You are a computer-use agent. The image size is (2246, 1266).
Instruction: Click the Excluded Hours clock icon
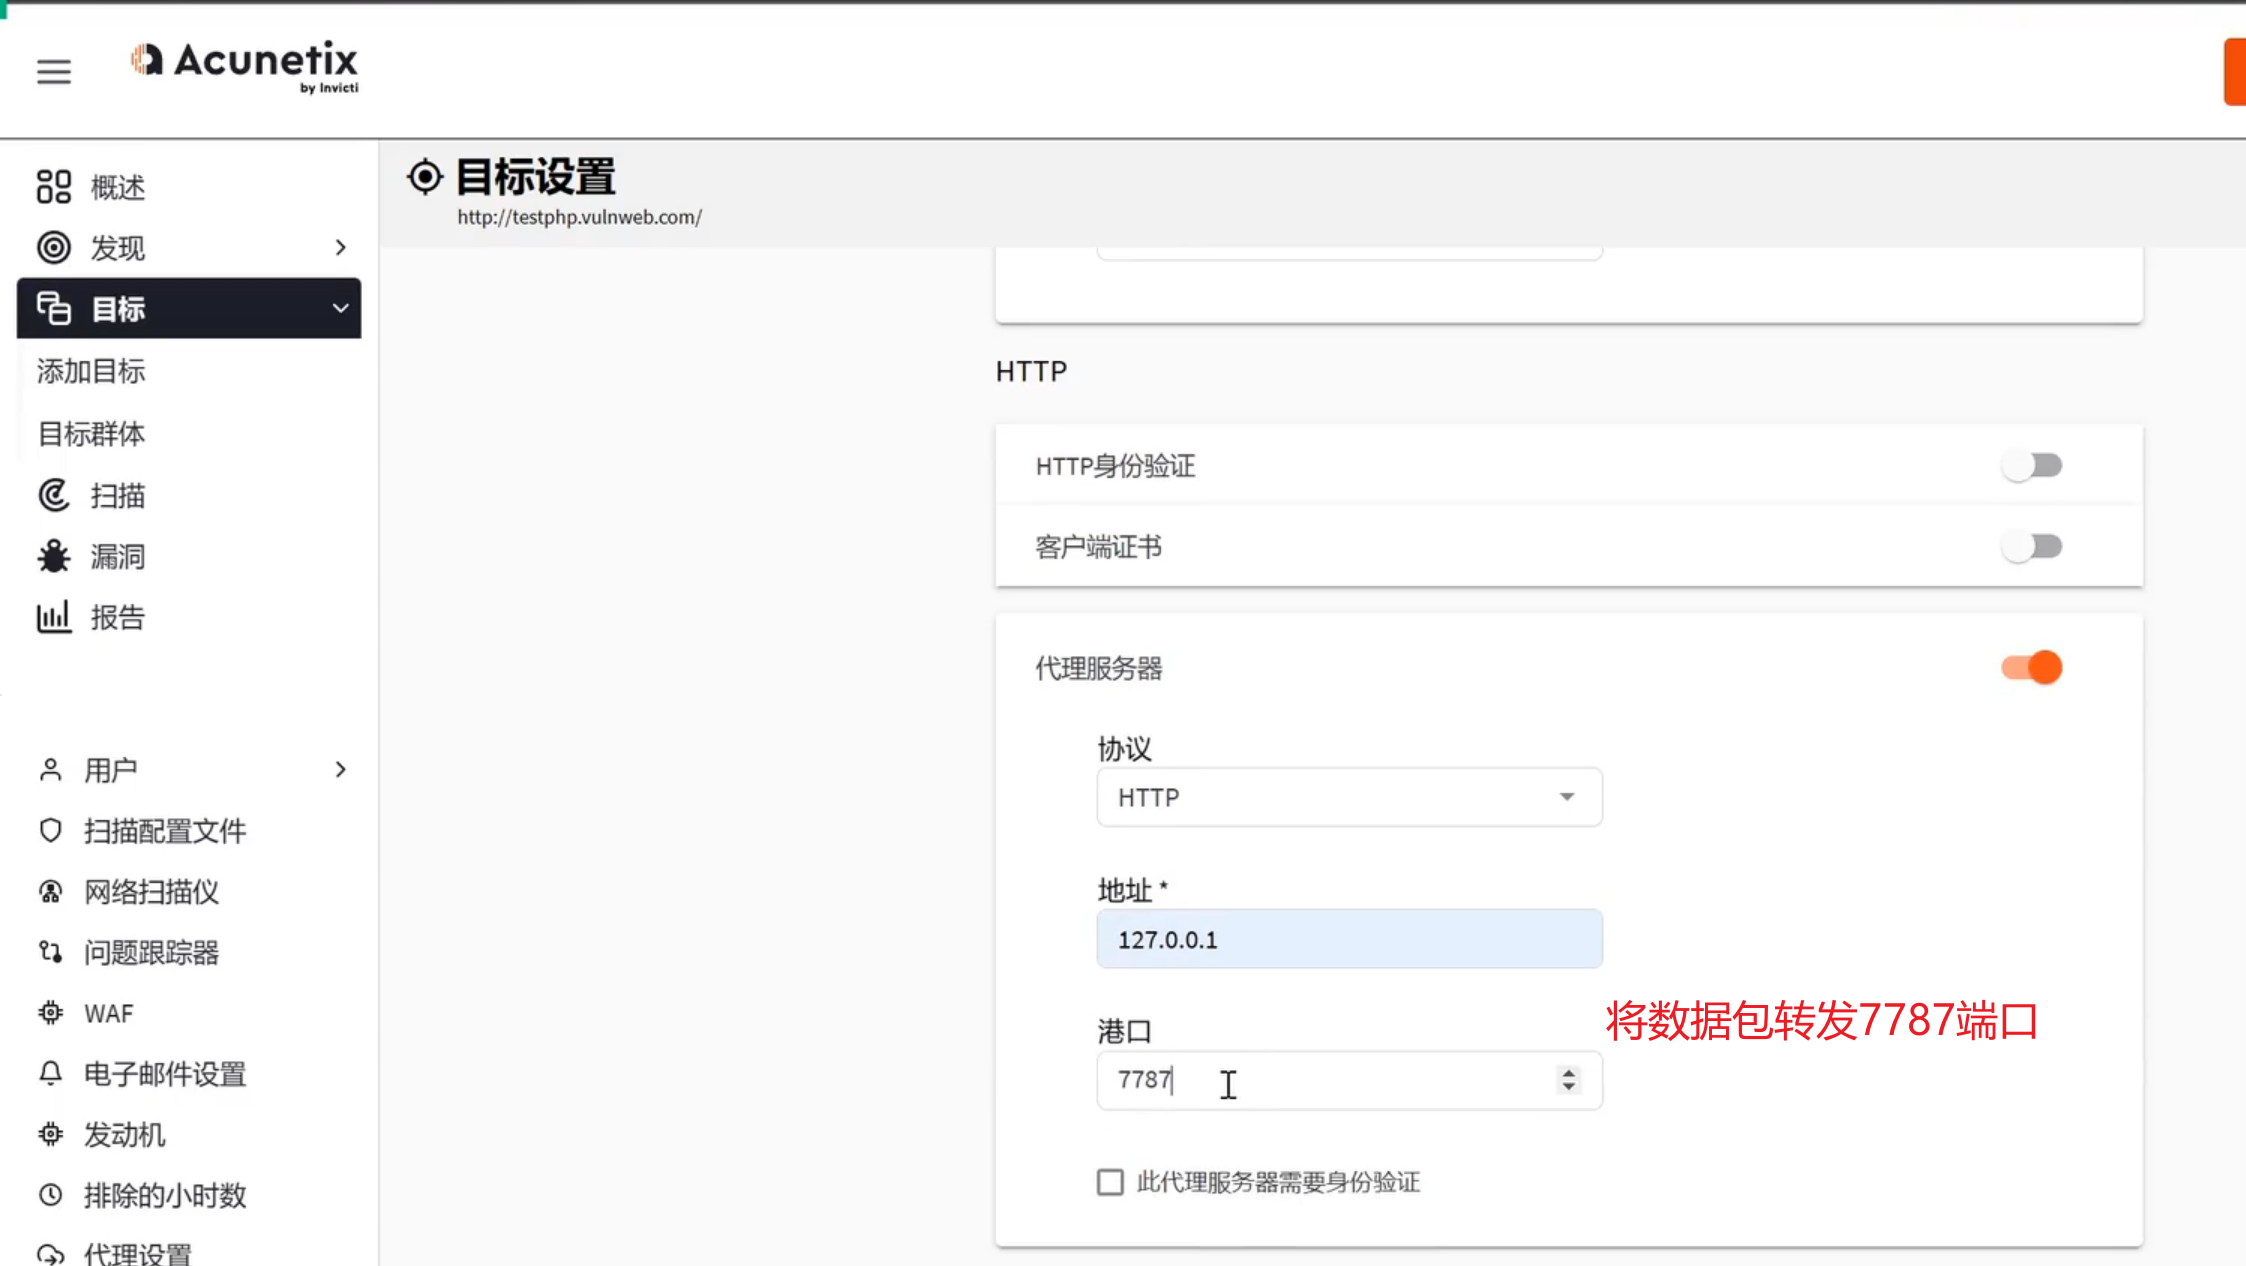[51, 1195]
